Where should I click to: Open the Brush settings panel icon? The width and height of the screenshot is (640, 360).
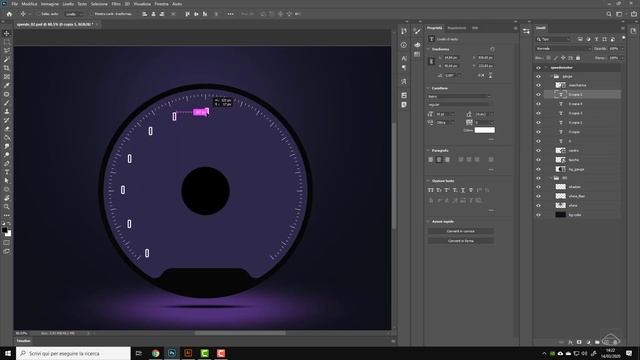417,31
